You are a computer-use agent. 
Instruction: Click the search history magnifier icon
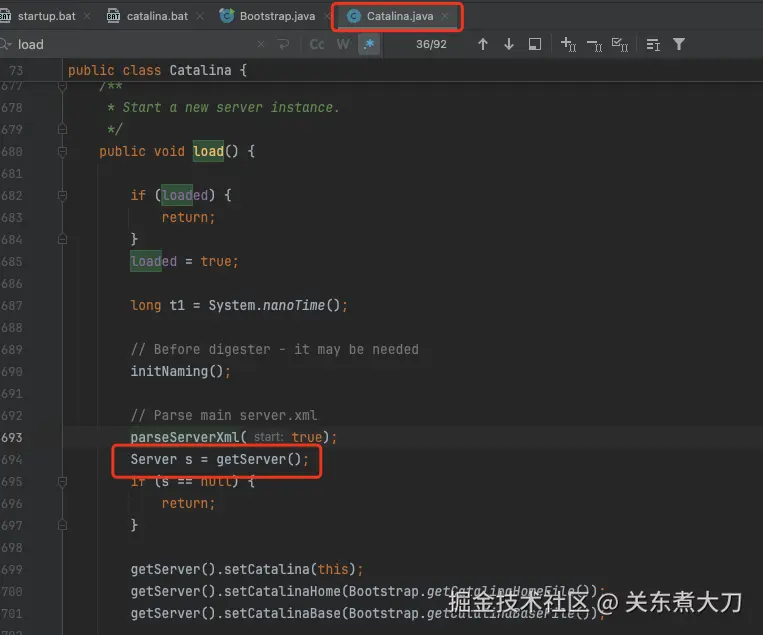pos(6,44)
